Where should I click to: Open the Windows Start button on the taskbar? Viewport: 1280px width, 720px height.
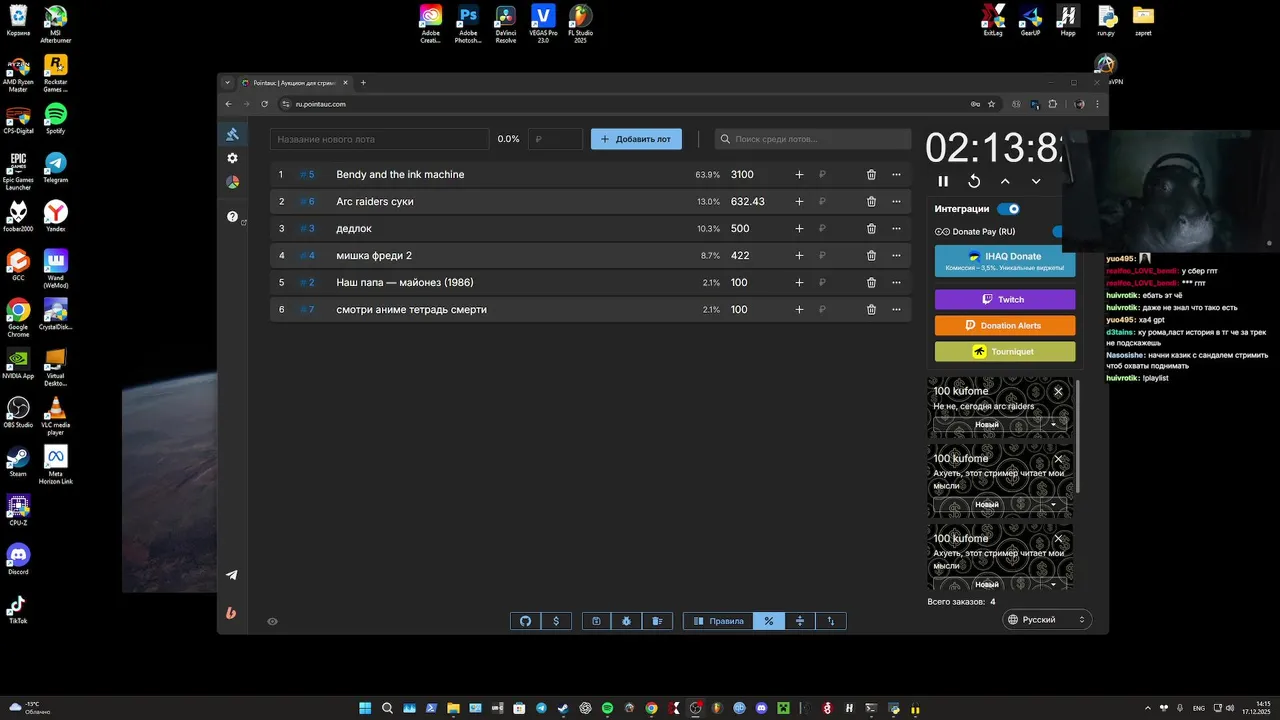pos(365,708)
